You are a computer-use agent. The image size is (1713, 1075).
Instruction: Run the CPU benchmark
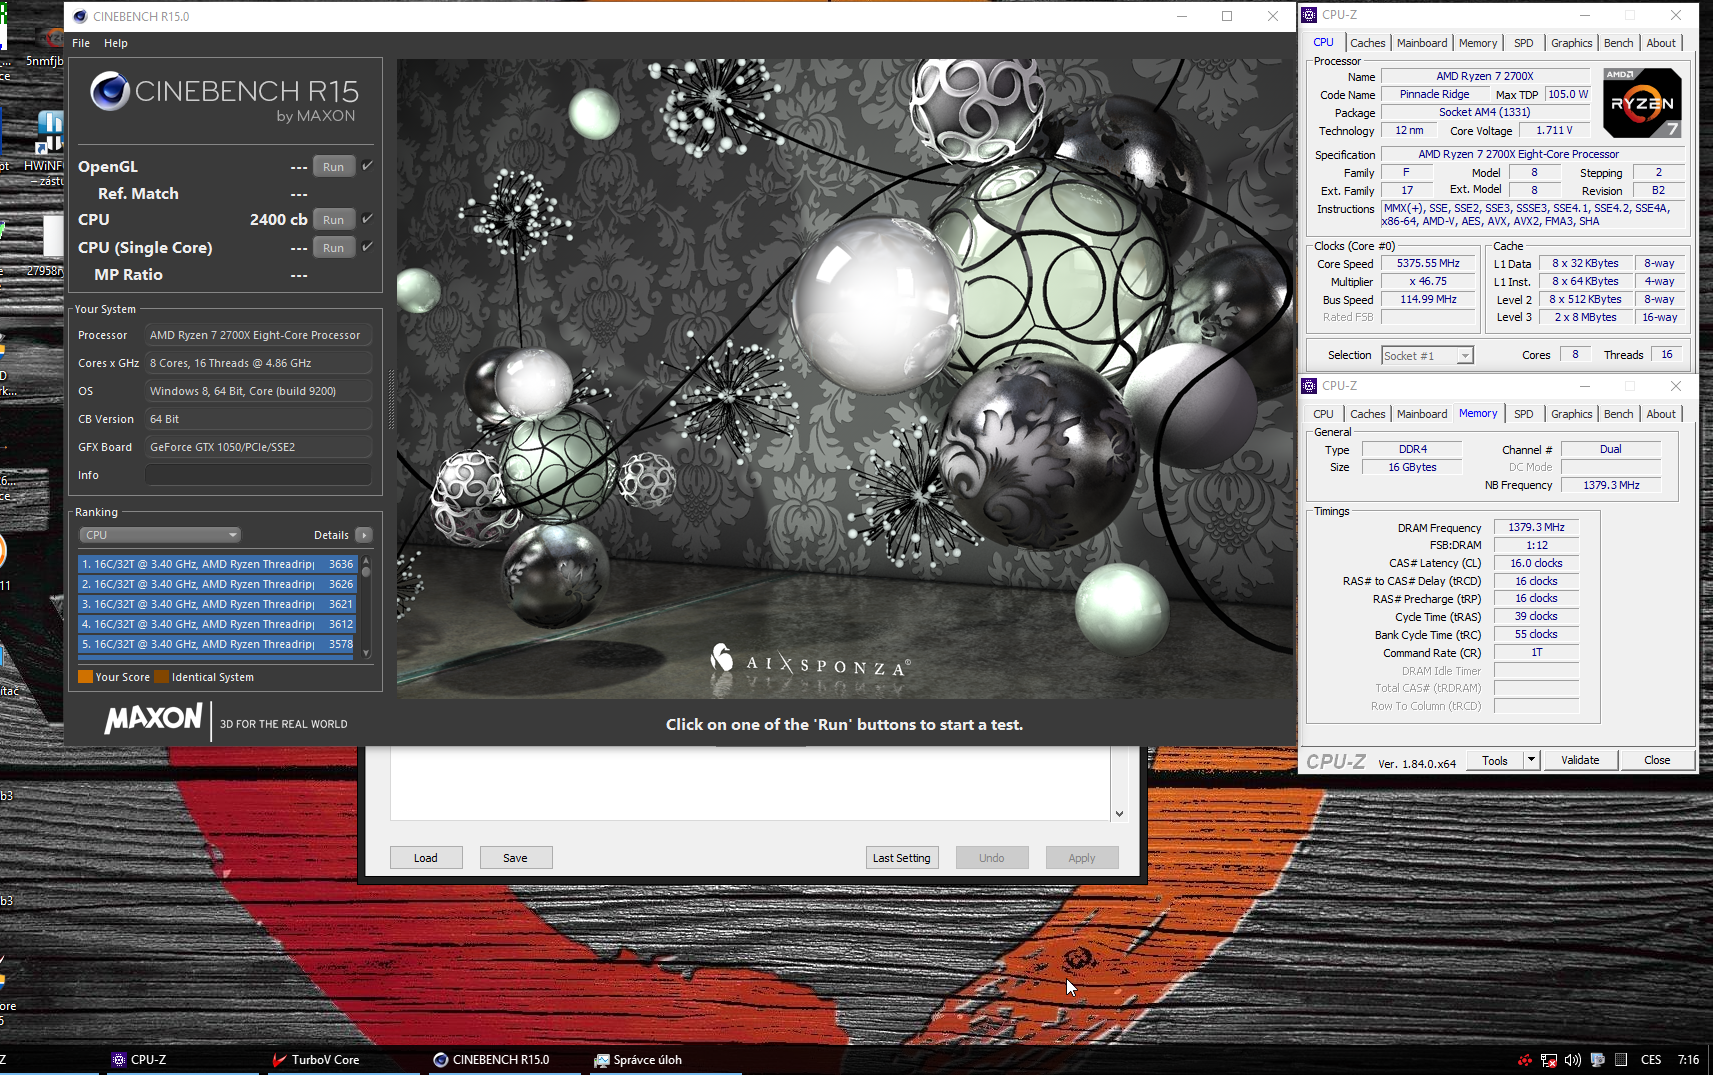[334, 220]
